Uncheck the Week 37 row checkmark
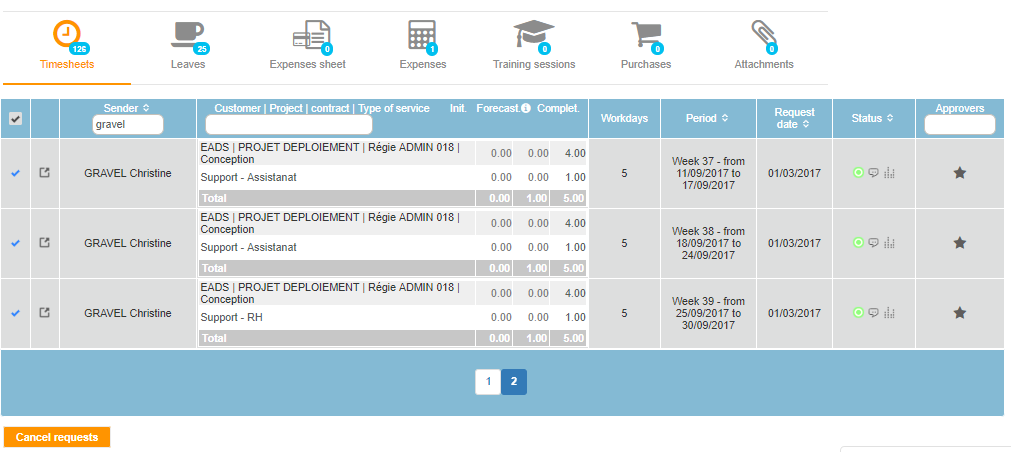Image resolution: width=1011 pixels, height=452 pixels. [x=15, y=173]
